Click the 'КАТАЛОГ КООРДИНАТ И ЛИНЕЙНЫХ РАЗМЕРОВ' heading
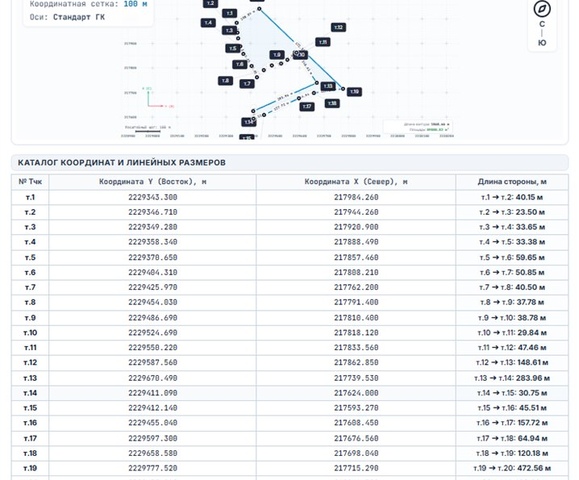This screenshot has width=579, height=480. coord(121,162)
